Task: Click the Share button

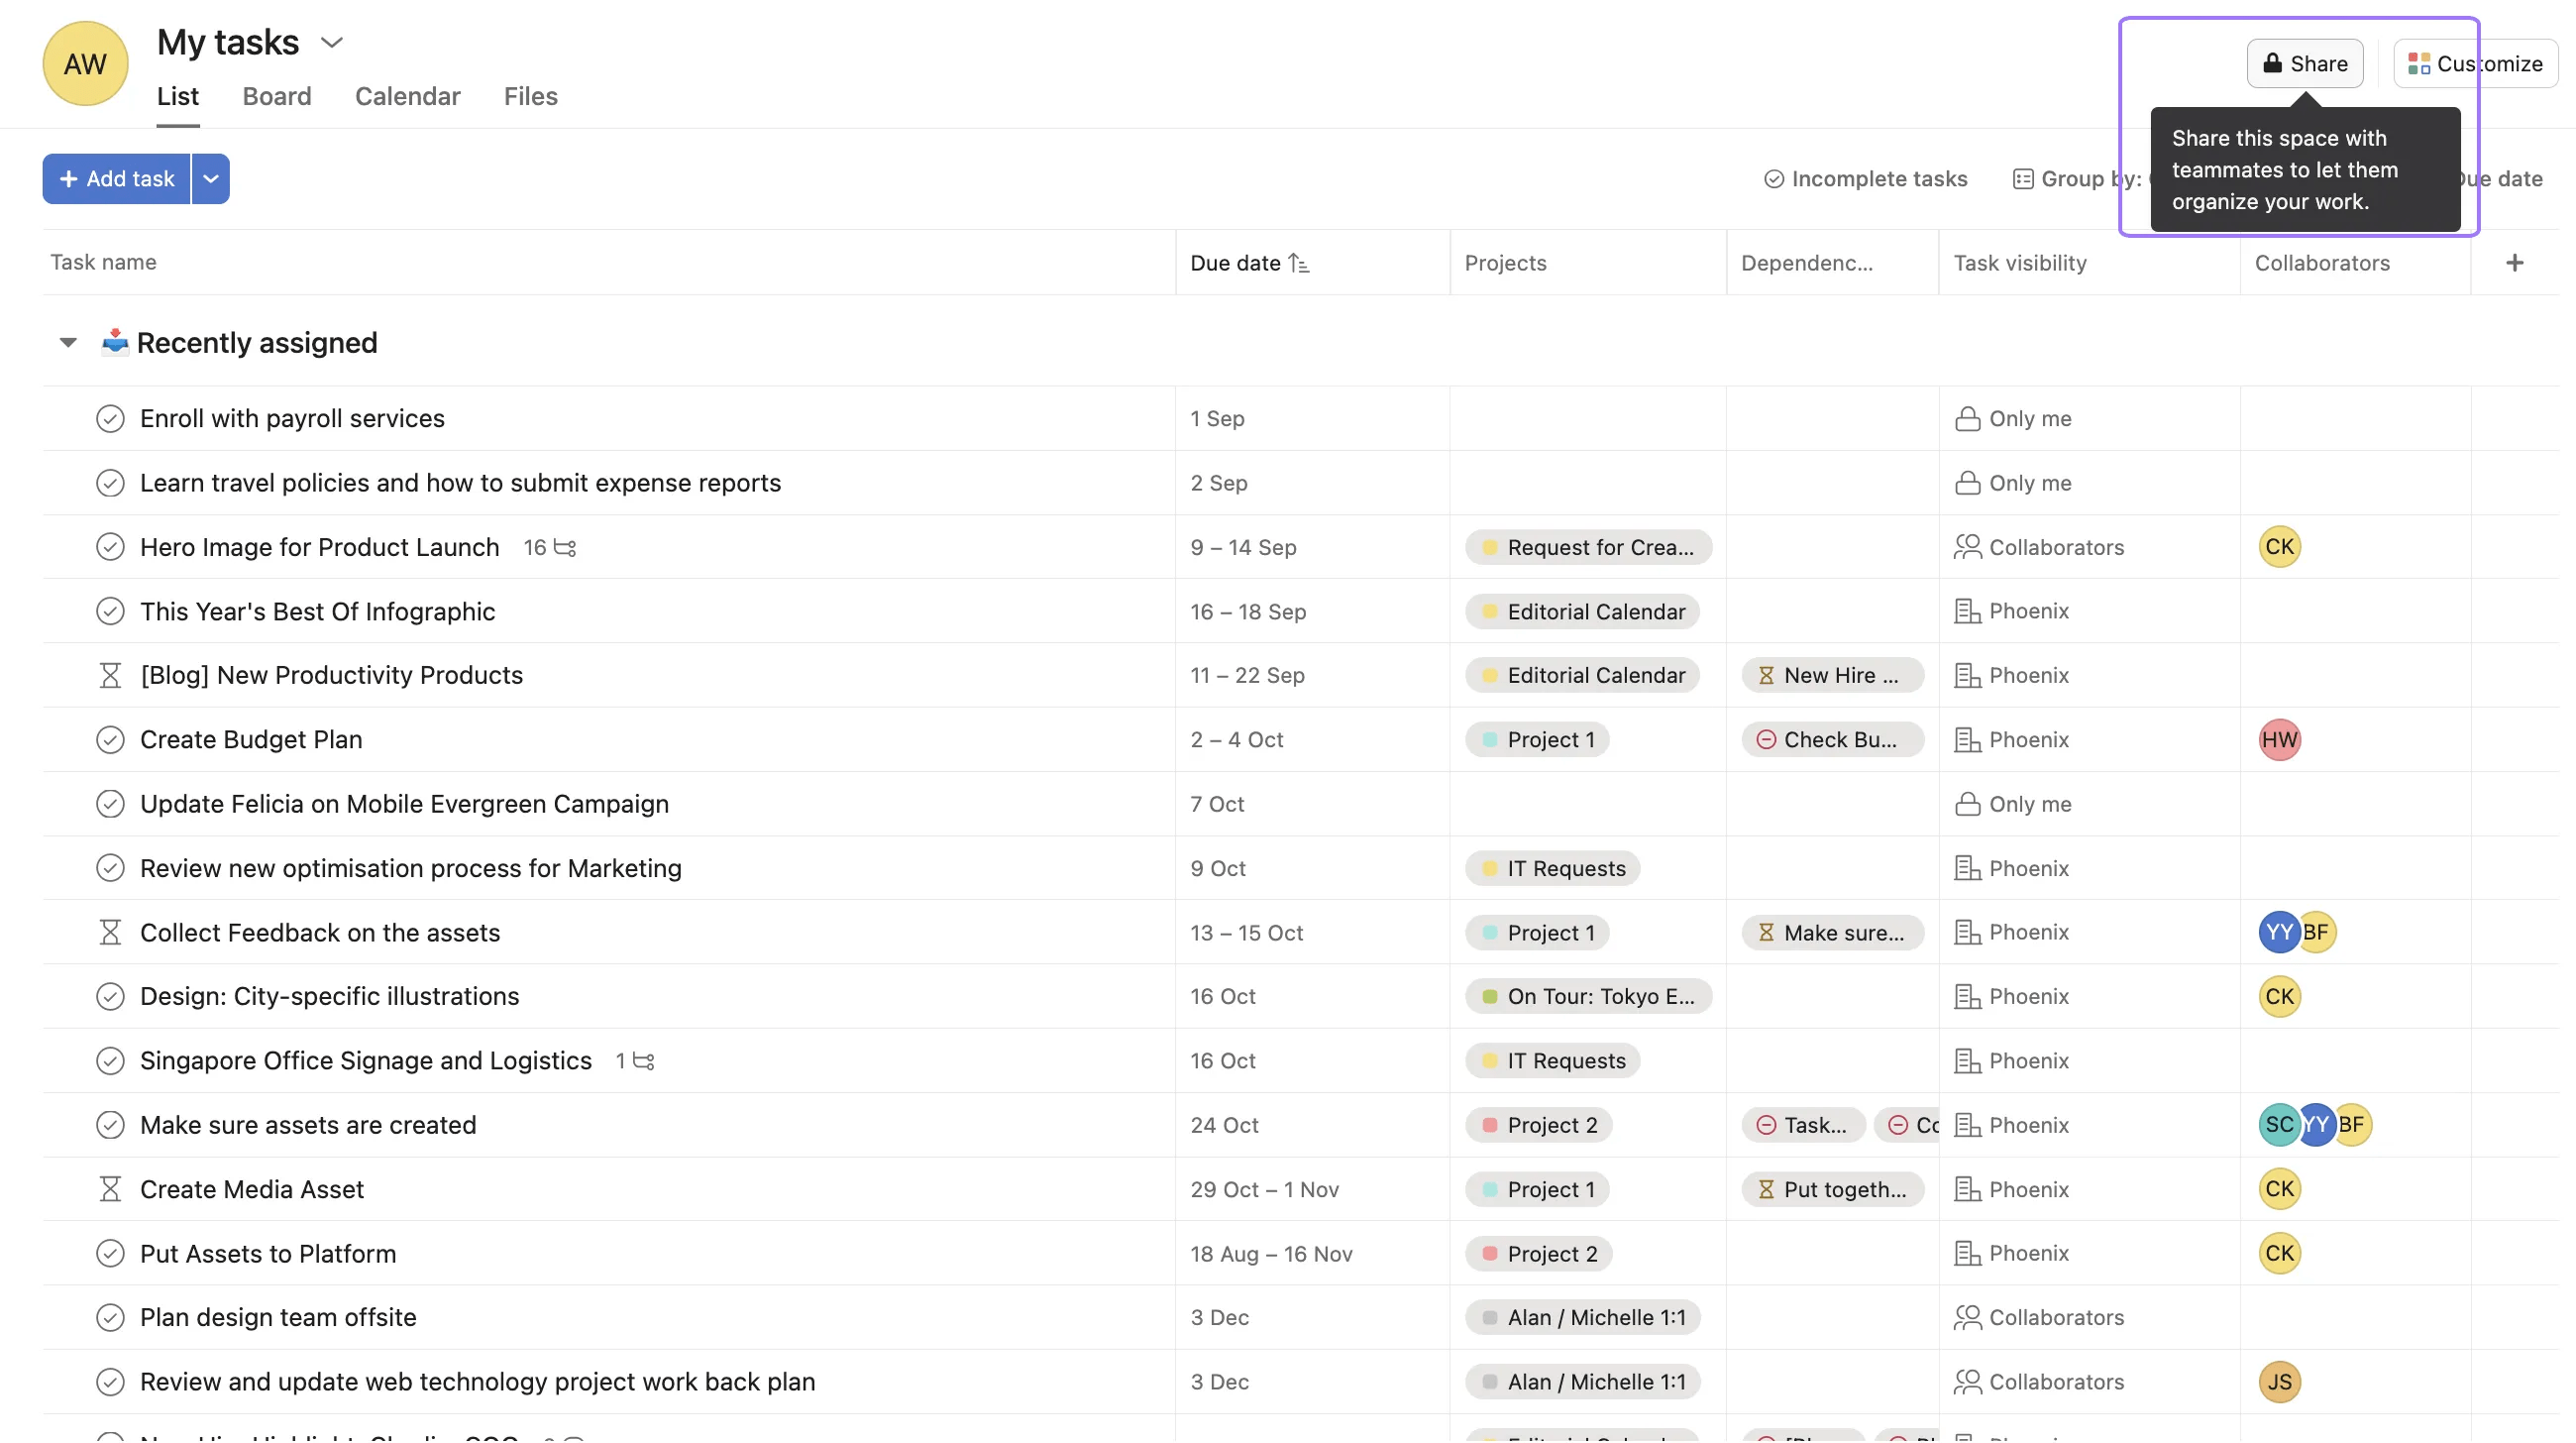Action: pos(2304,63)
